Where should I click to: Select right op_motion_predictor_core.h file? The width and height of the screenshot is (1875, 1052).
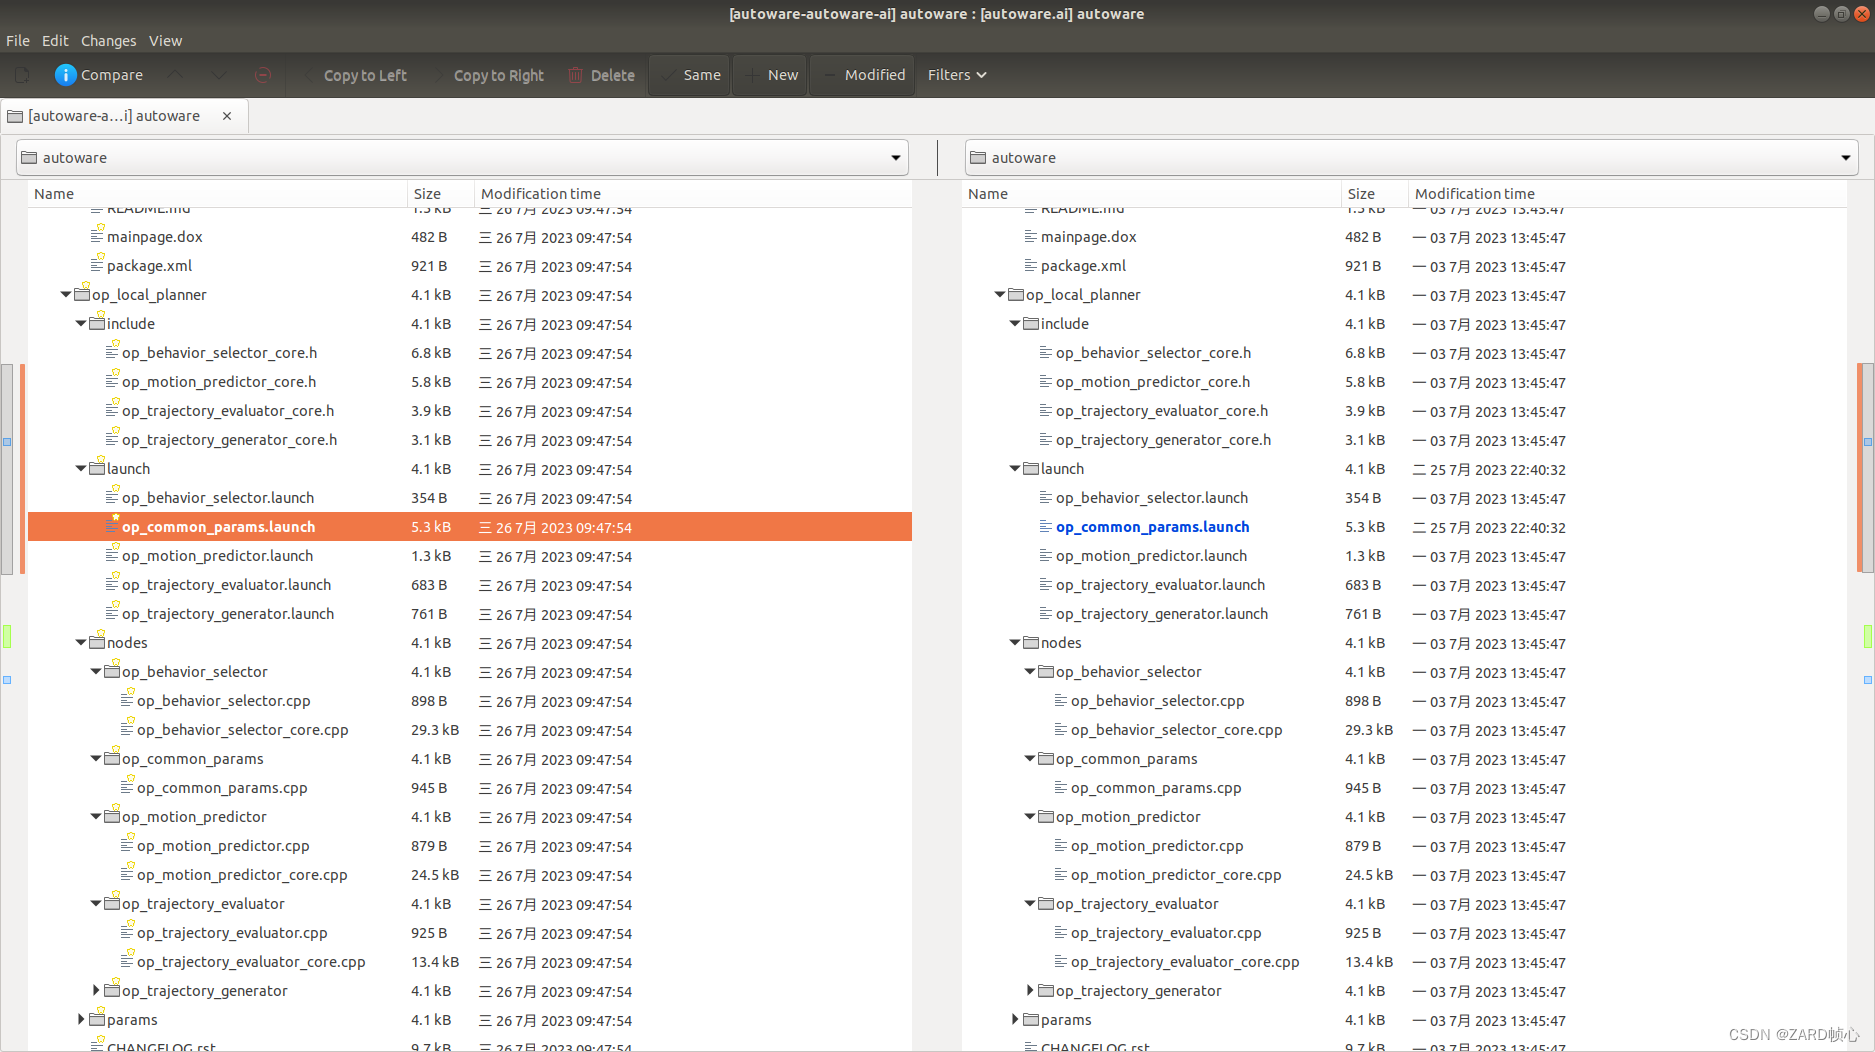point(1153,382)
